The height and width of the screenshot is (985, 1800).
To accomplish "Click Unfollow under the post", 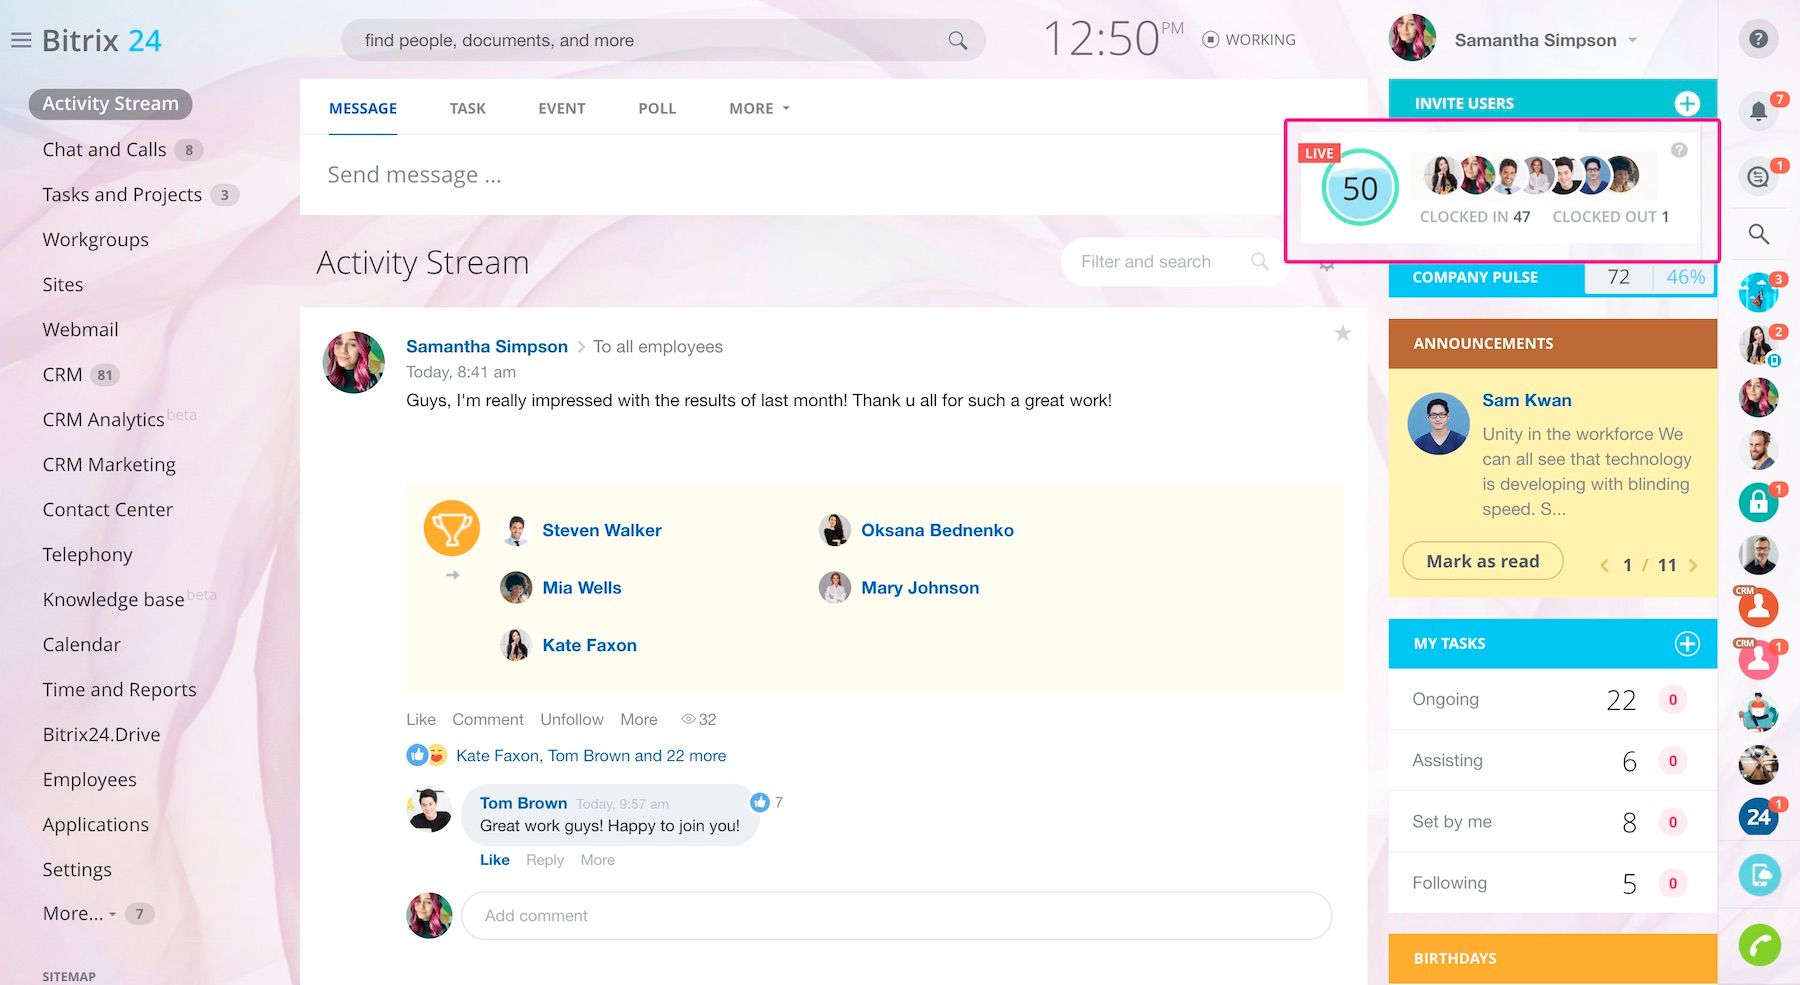I will pyautogui.click(x=572, y=719).
